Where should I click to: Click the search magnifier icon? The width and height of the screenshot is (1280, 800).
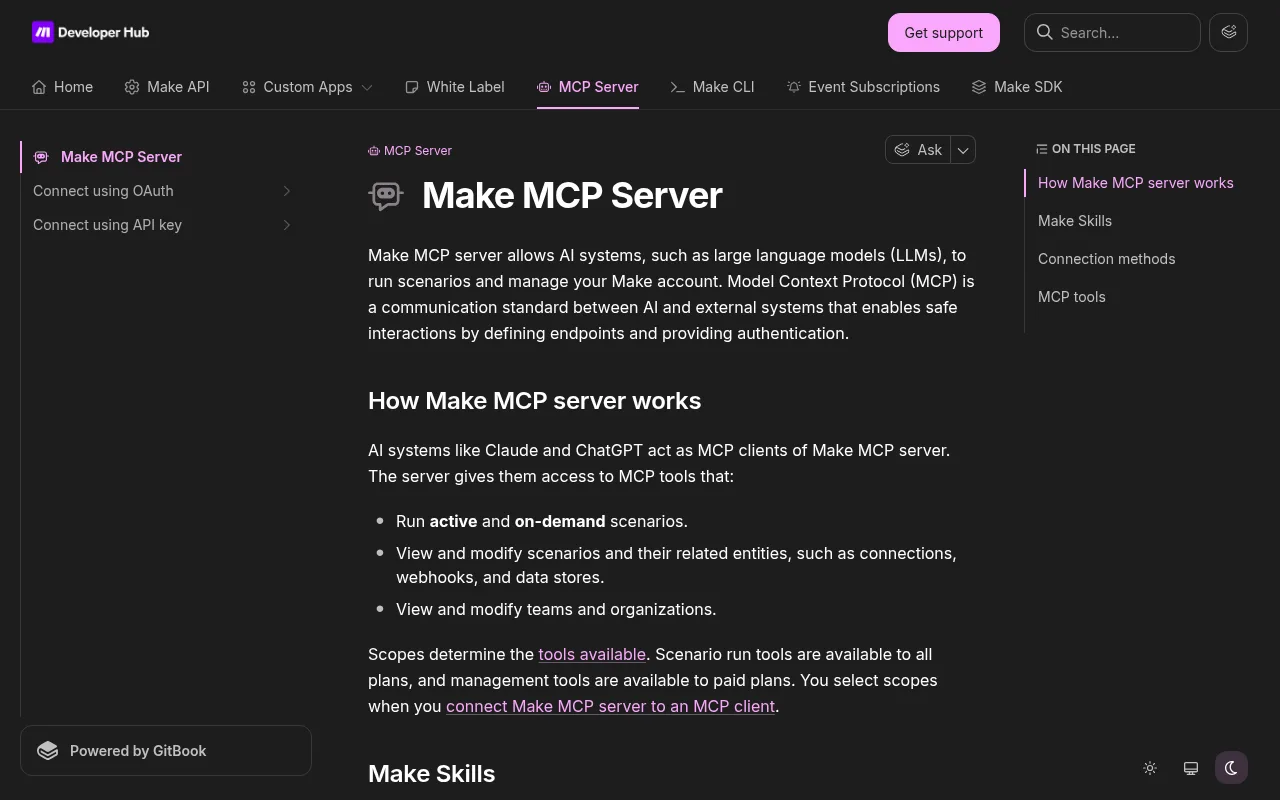click(x=1044, y=32)
